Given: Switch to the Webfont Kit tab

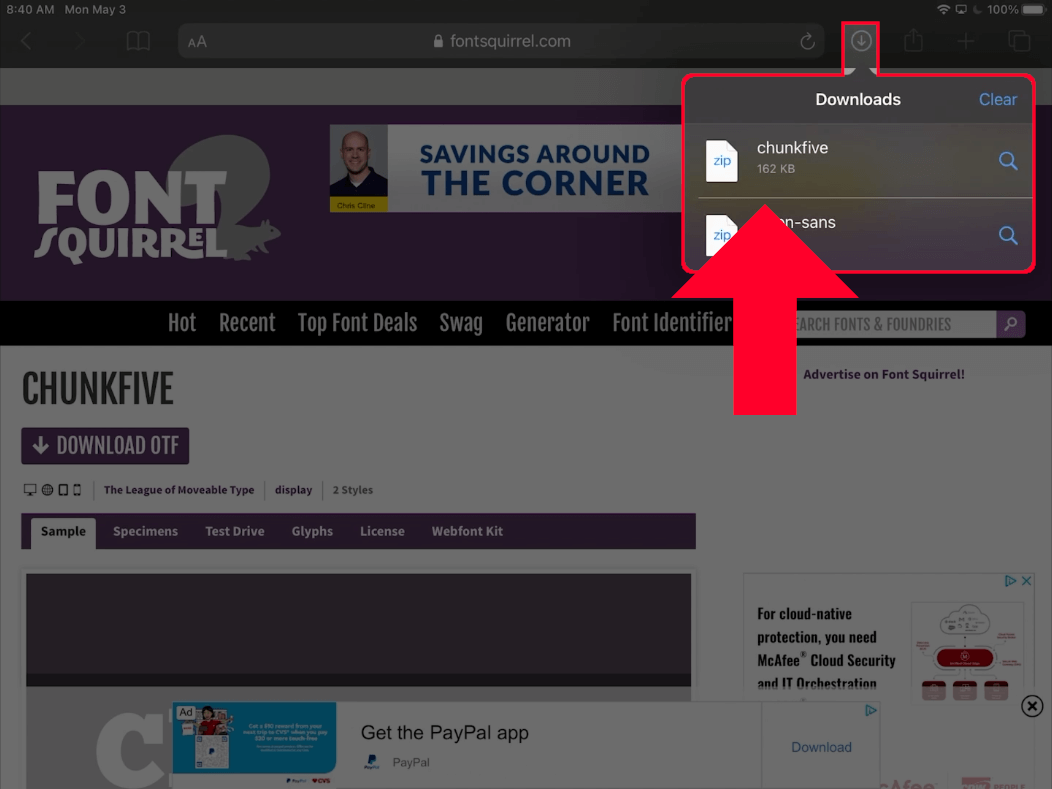Looking at the screenshot, I should pyautogui.click(x=468, y=531).
